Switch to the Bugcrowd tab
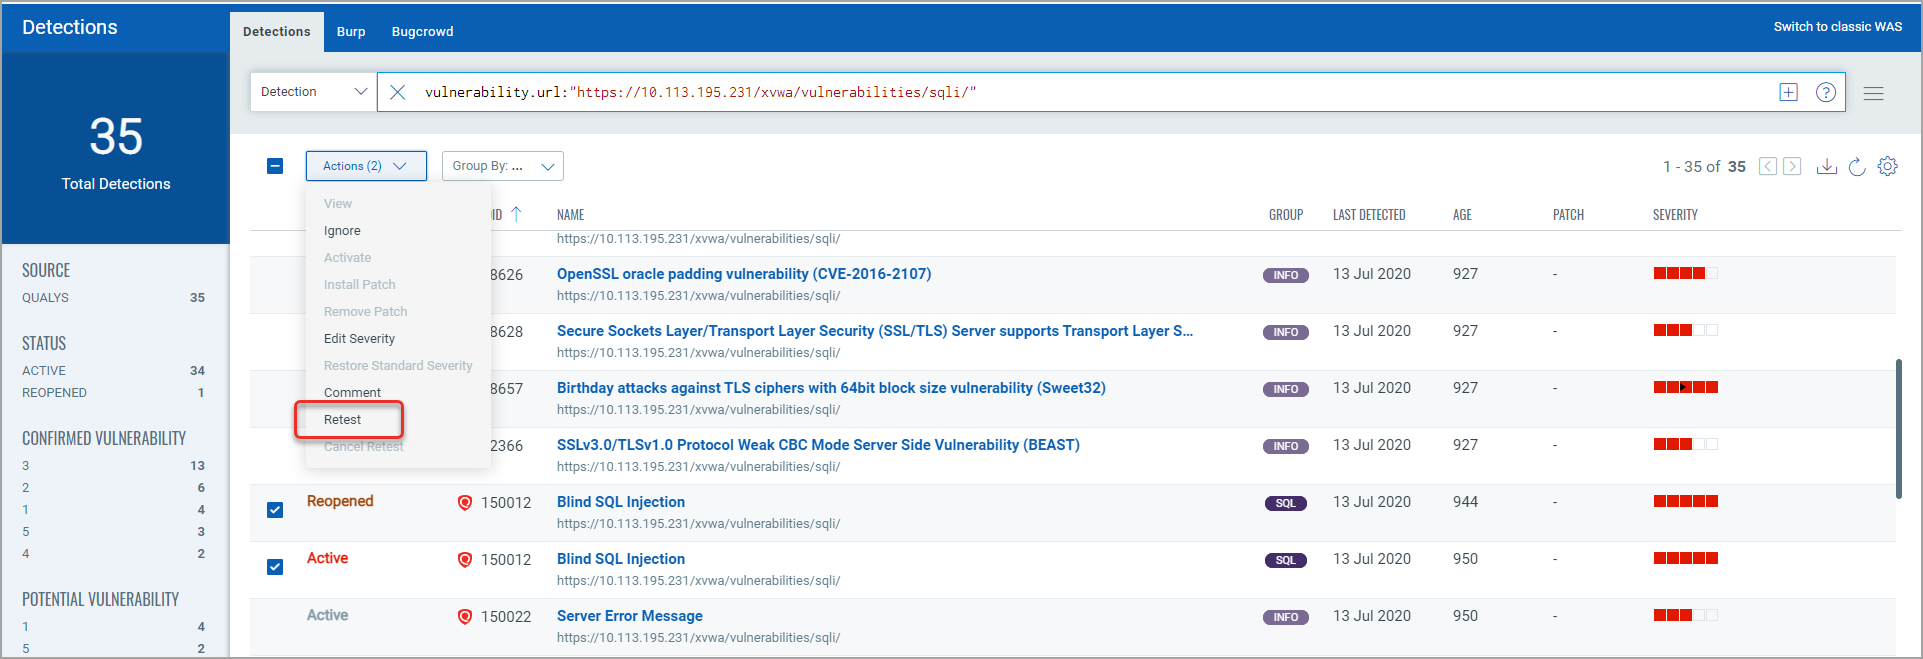The height and width of the screenshot is (659, 1923). pos(422,32)
